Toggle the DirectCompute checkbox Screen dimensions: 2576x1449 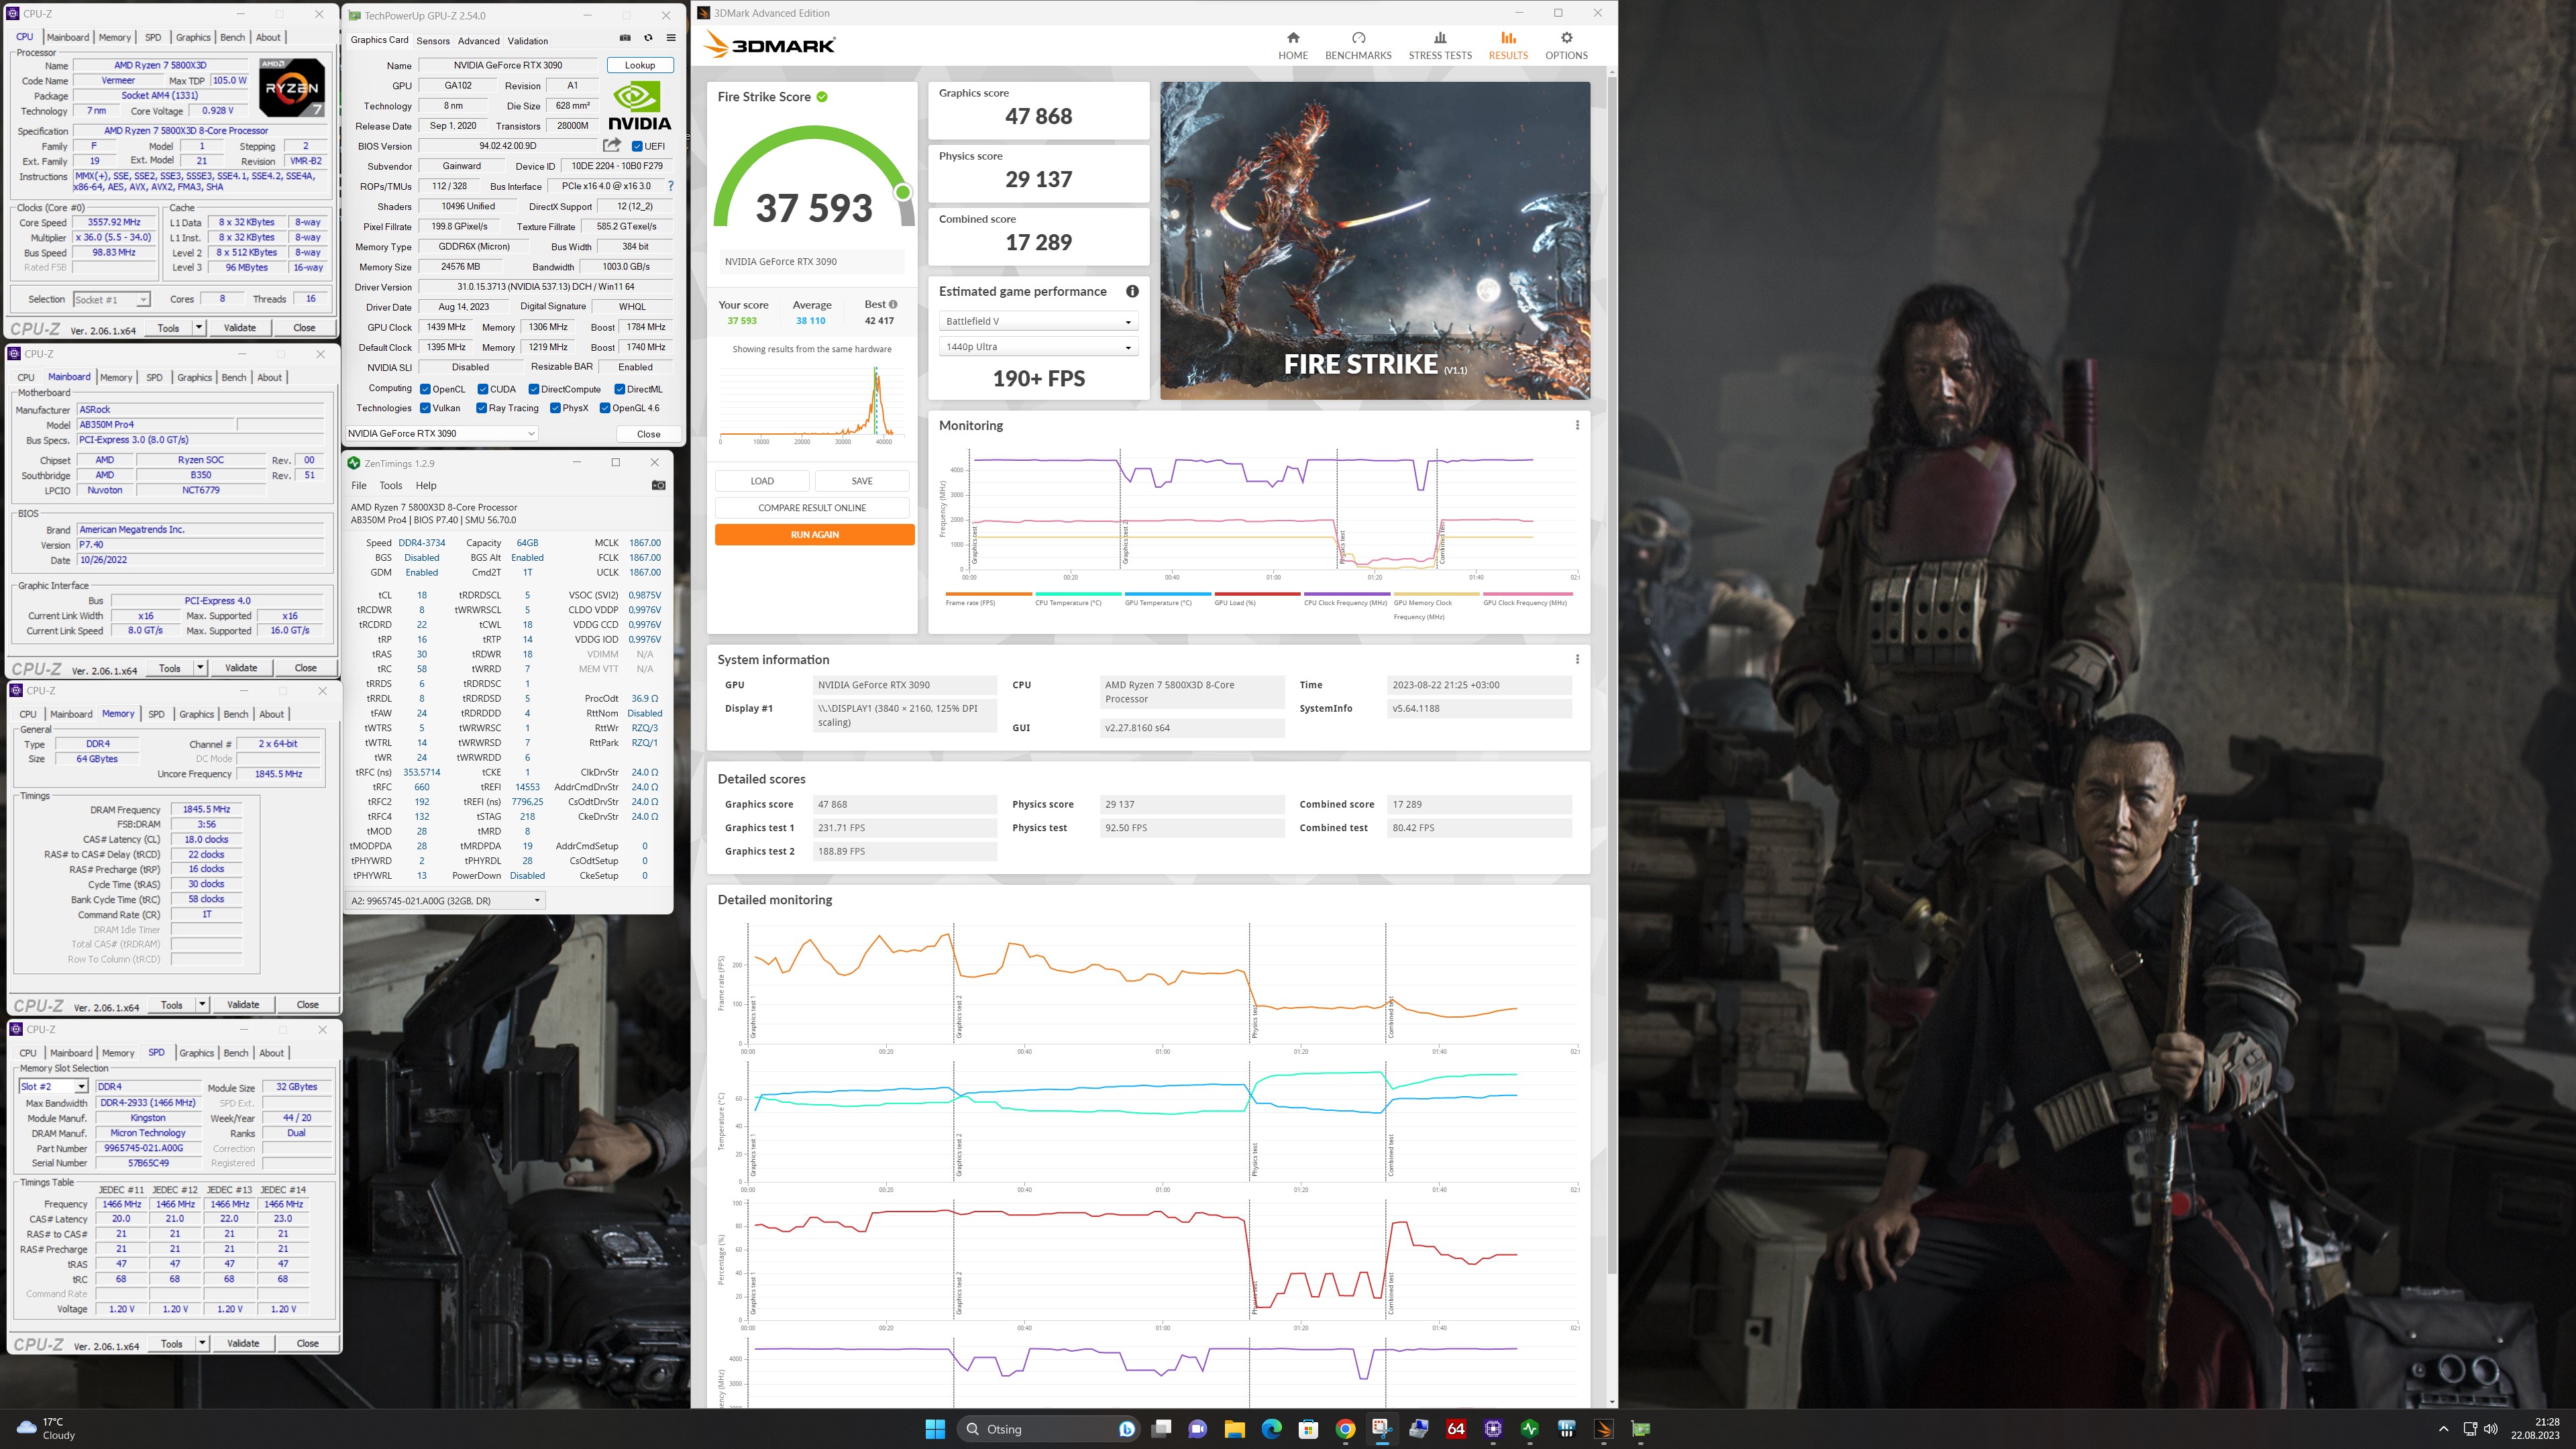[534, 389]
